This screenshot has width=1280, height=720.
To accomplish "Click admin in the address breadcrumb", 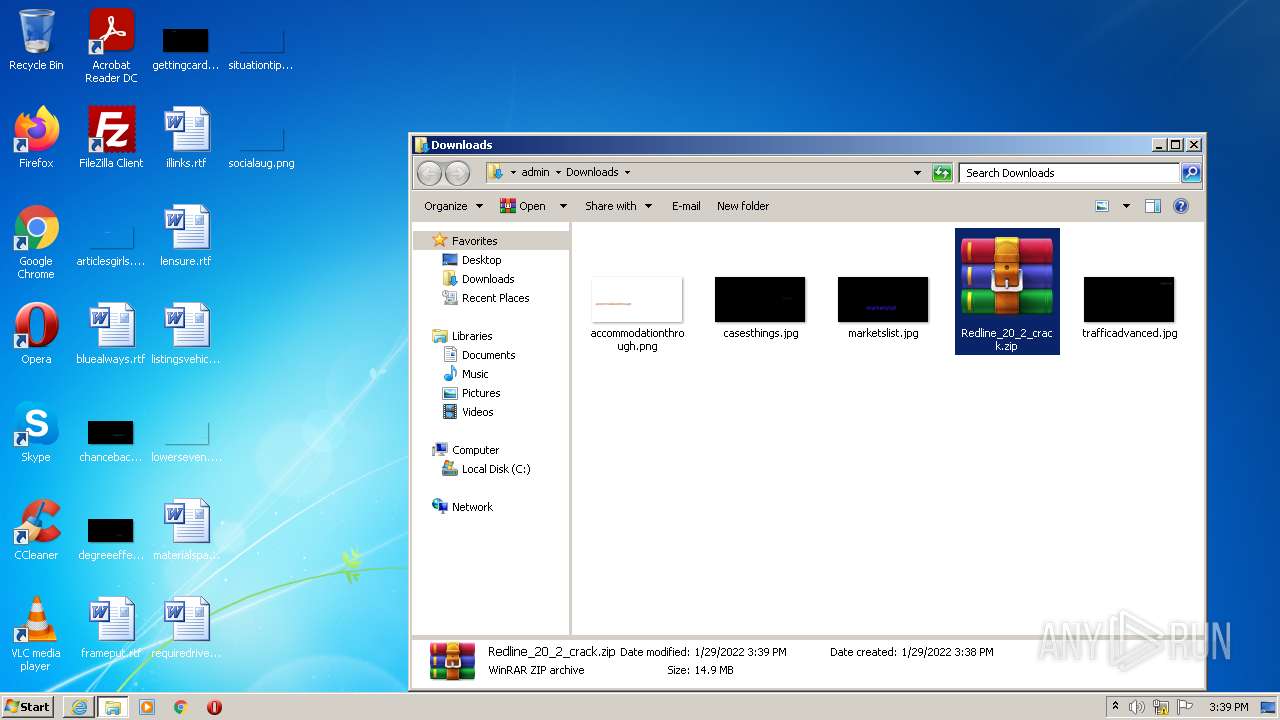I will 535,172.
